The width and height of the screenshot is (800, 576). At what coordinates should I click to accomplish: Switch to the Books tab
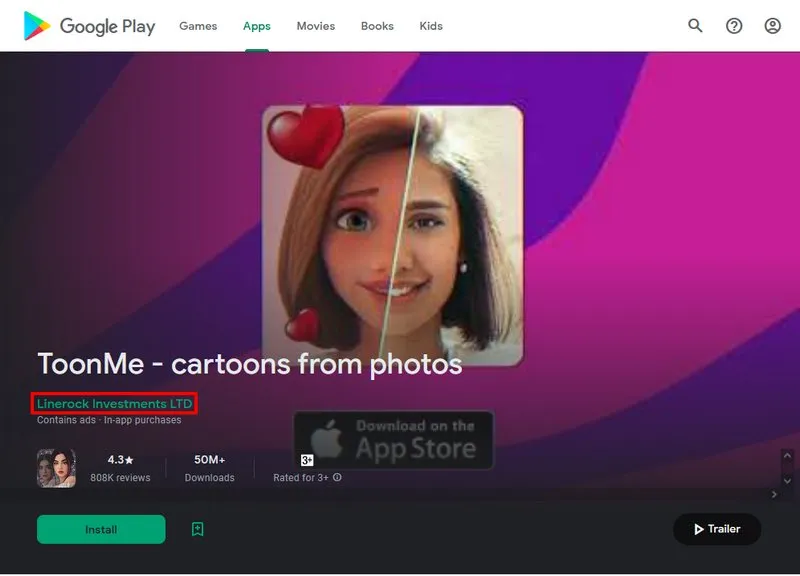pos(377,26)
